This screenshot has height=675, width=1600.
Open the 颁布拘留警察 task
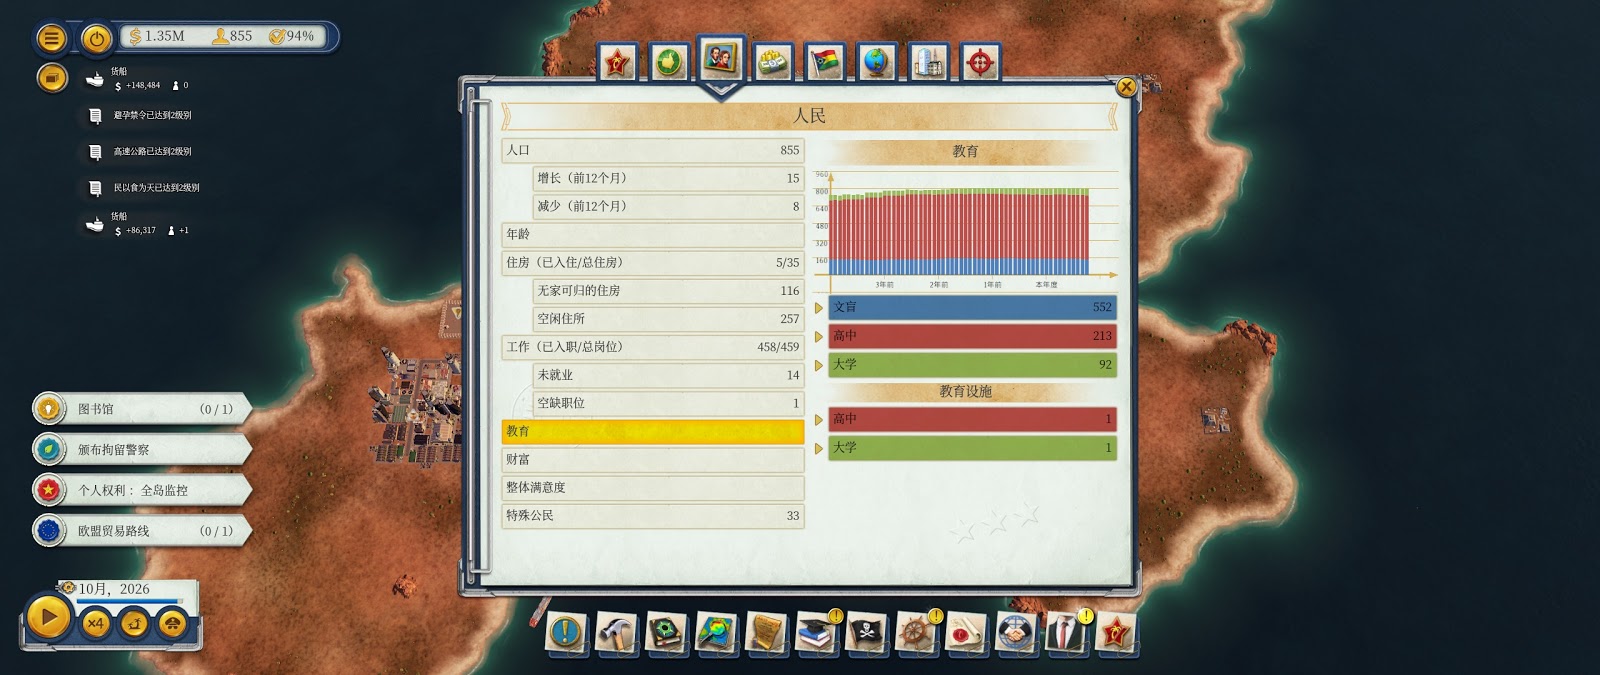pos(141,450)
